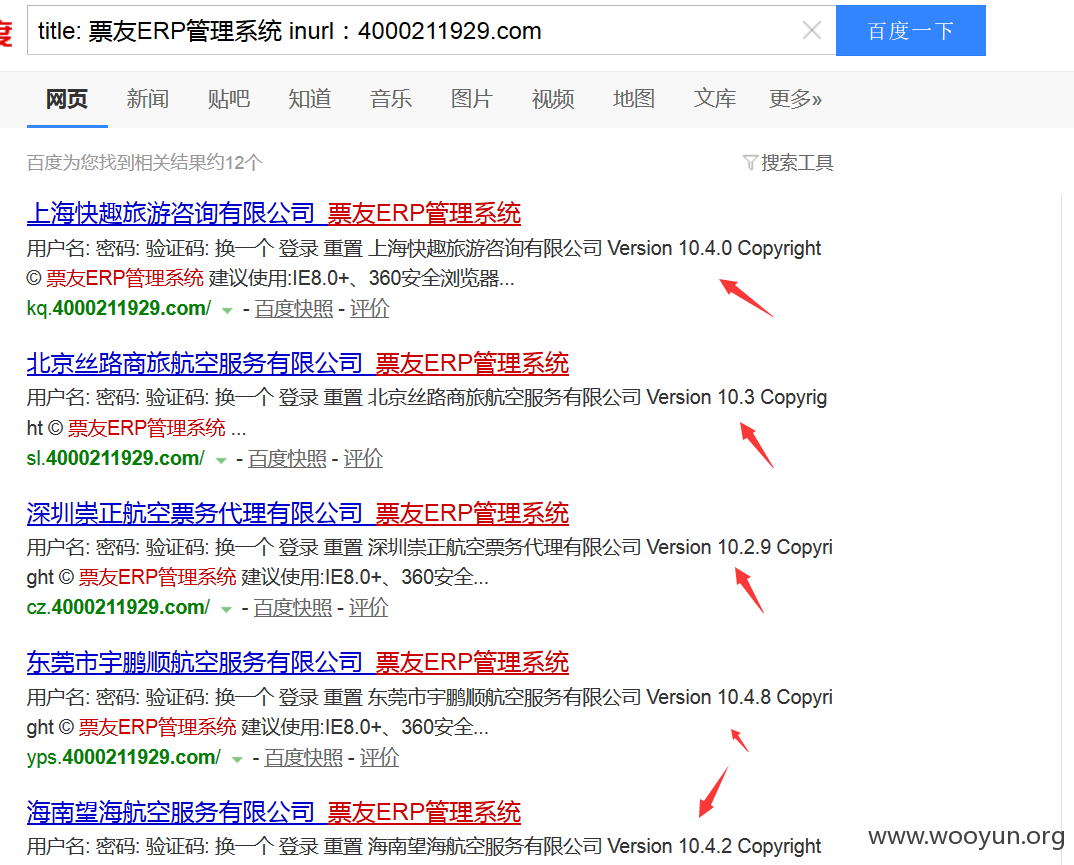Expand dropdown arrow after cz.4000211929.com
The height and width of the screenshot is (865, 1074).
coord(226,610)
